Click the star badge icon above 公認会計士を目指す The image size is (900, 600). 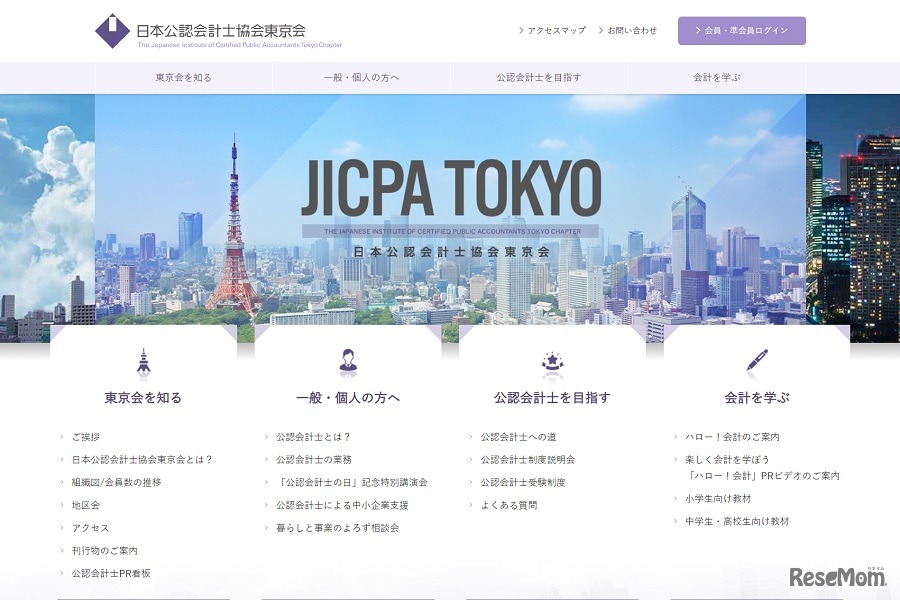pos(554,361)
